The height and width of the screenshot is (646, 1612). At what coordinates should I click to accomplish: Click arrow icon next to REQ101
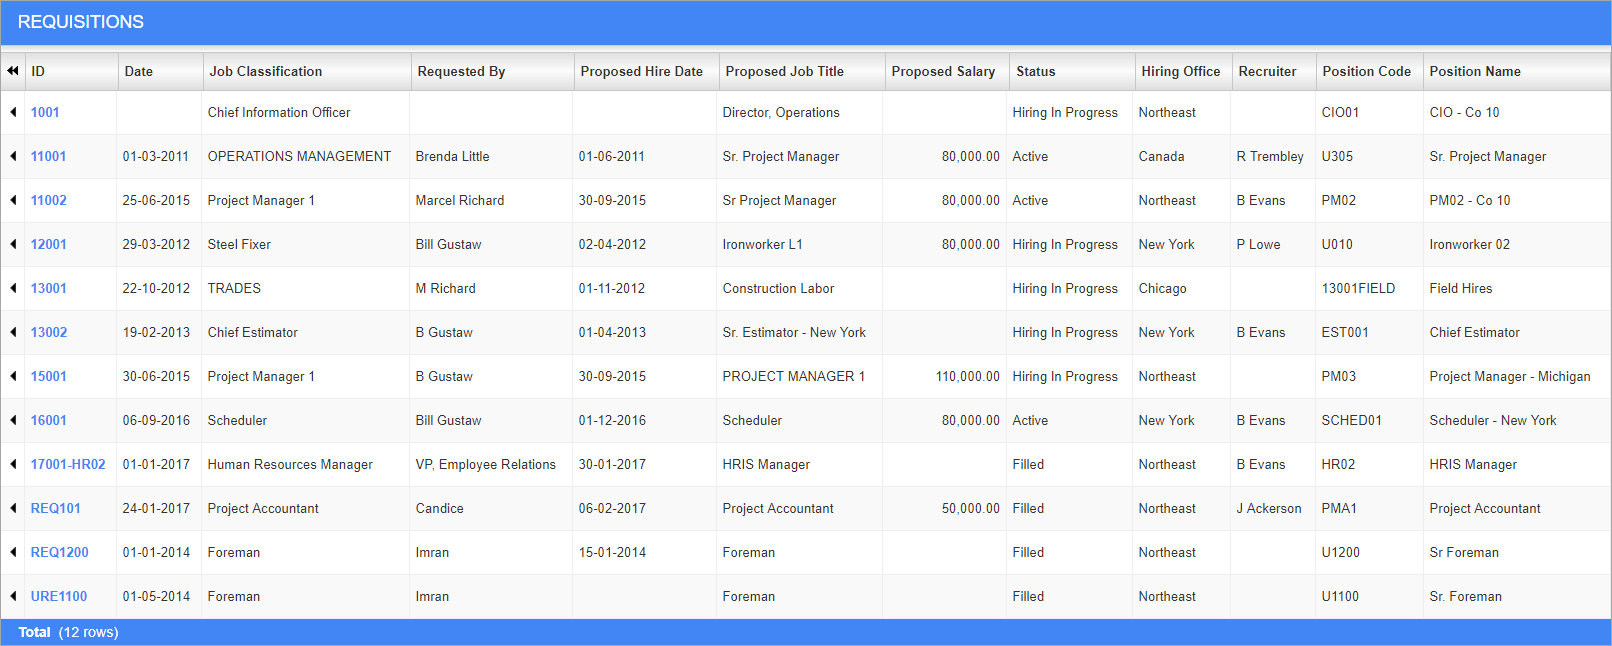(x=13, y=508)
